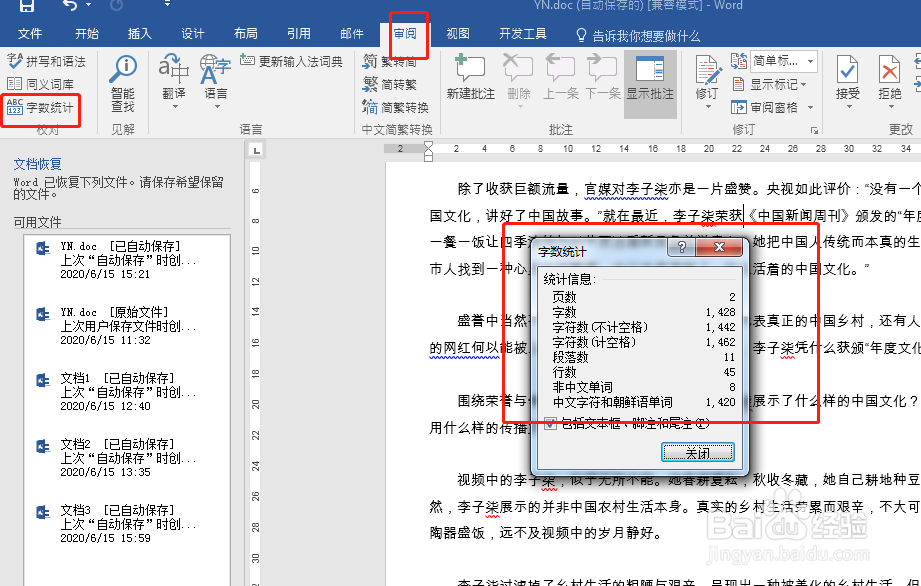Viewport: 921px width, 586px height.
Task: Click the 告诉我你想要做什么 search box
Action: click(638, 36)
